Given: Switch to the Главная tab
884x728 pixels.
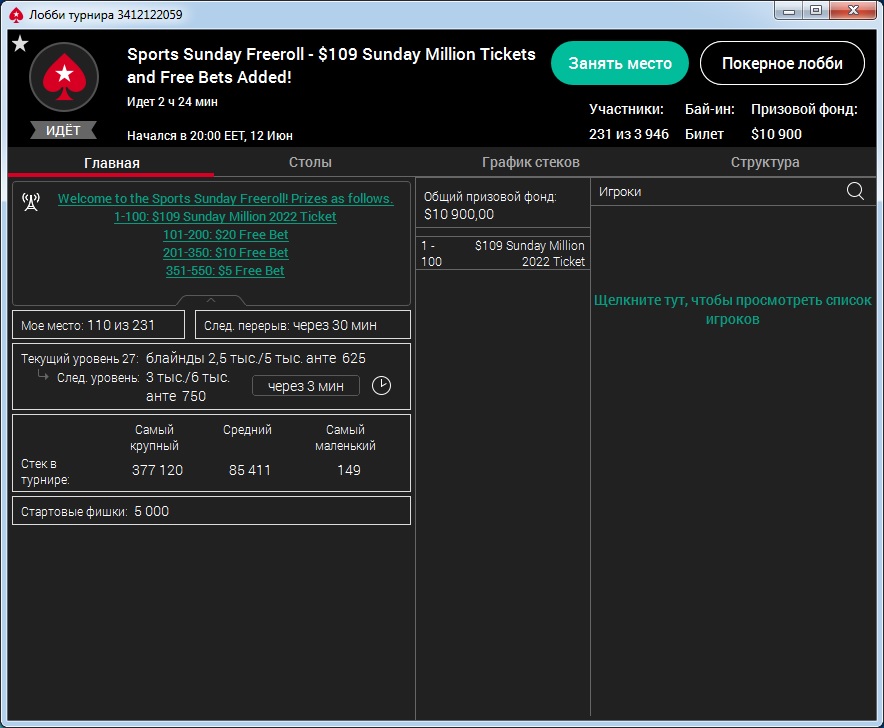Looking at the screenshot, I should (x=112, y=163).
